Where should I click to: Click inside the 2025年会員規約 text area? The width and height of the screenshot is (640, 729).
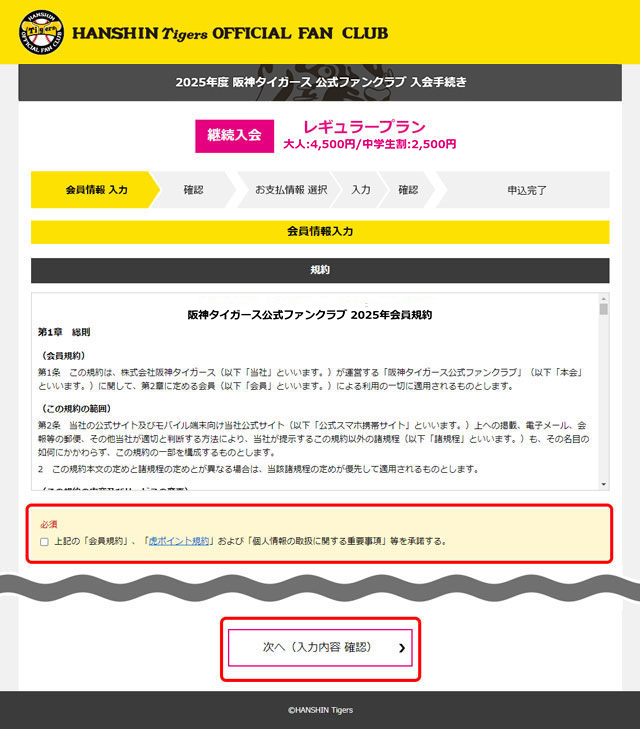coord(316,391)
